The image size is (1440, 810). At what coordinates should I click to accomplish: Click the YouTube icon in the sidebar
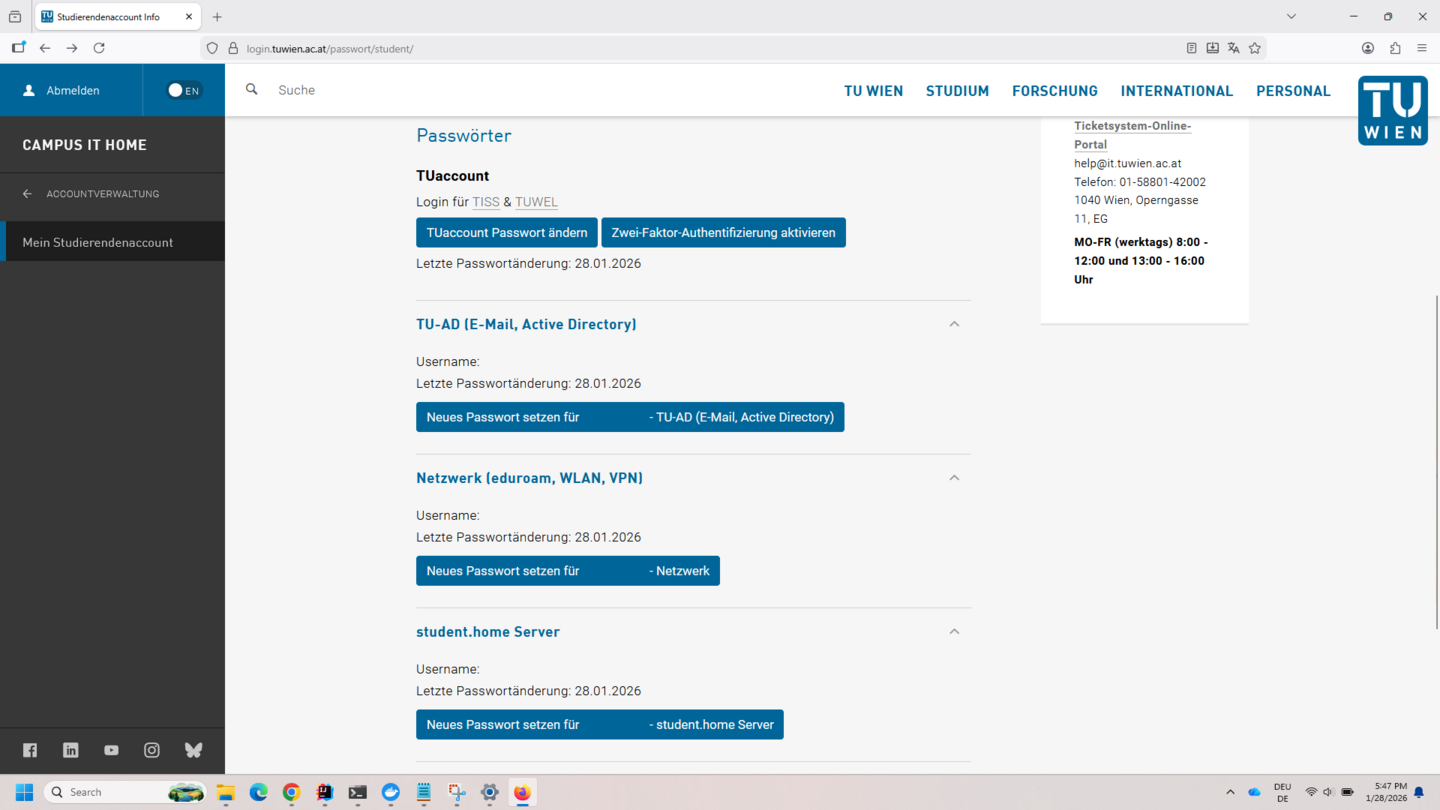click(x=111, y=750)
